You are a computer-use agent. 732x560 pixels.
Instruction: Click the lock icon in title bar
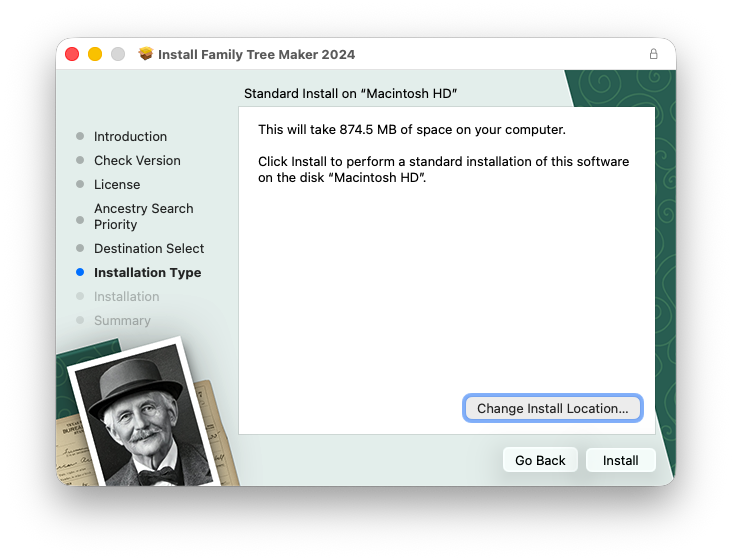coord(654,54)
